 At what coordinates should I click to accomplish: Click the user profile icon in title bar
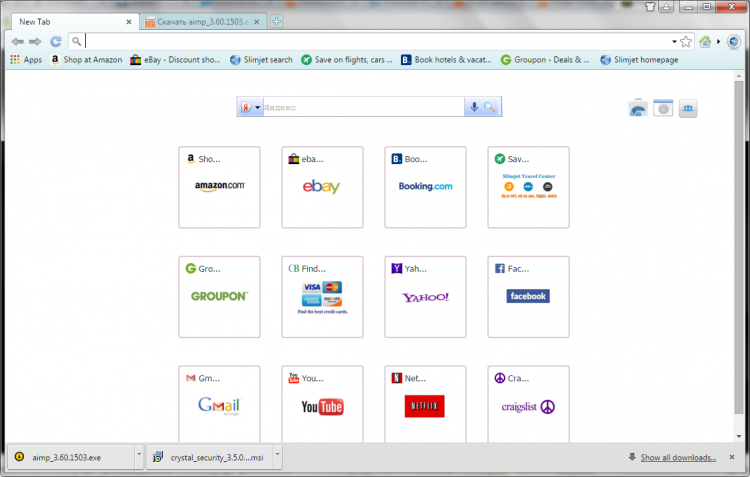(666, 6)
